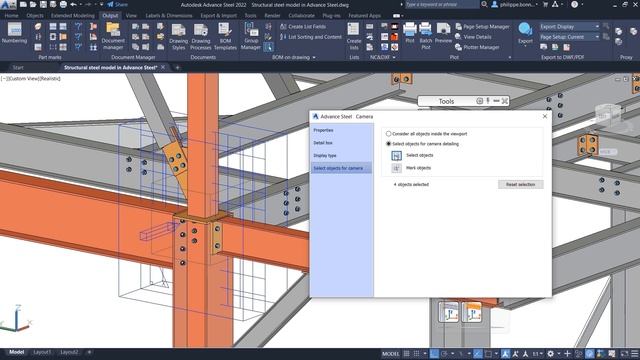Open Page Setup Current dropdown

(x=569, y=37)
